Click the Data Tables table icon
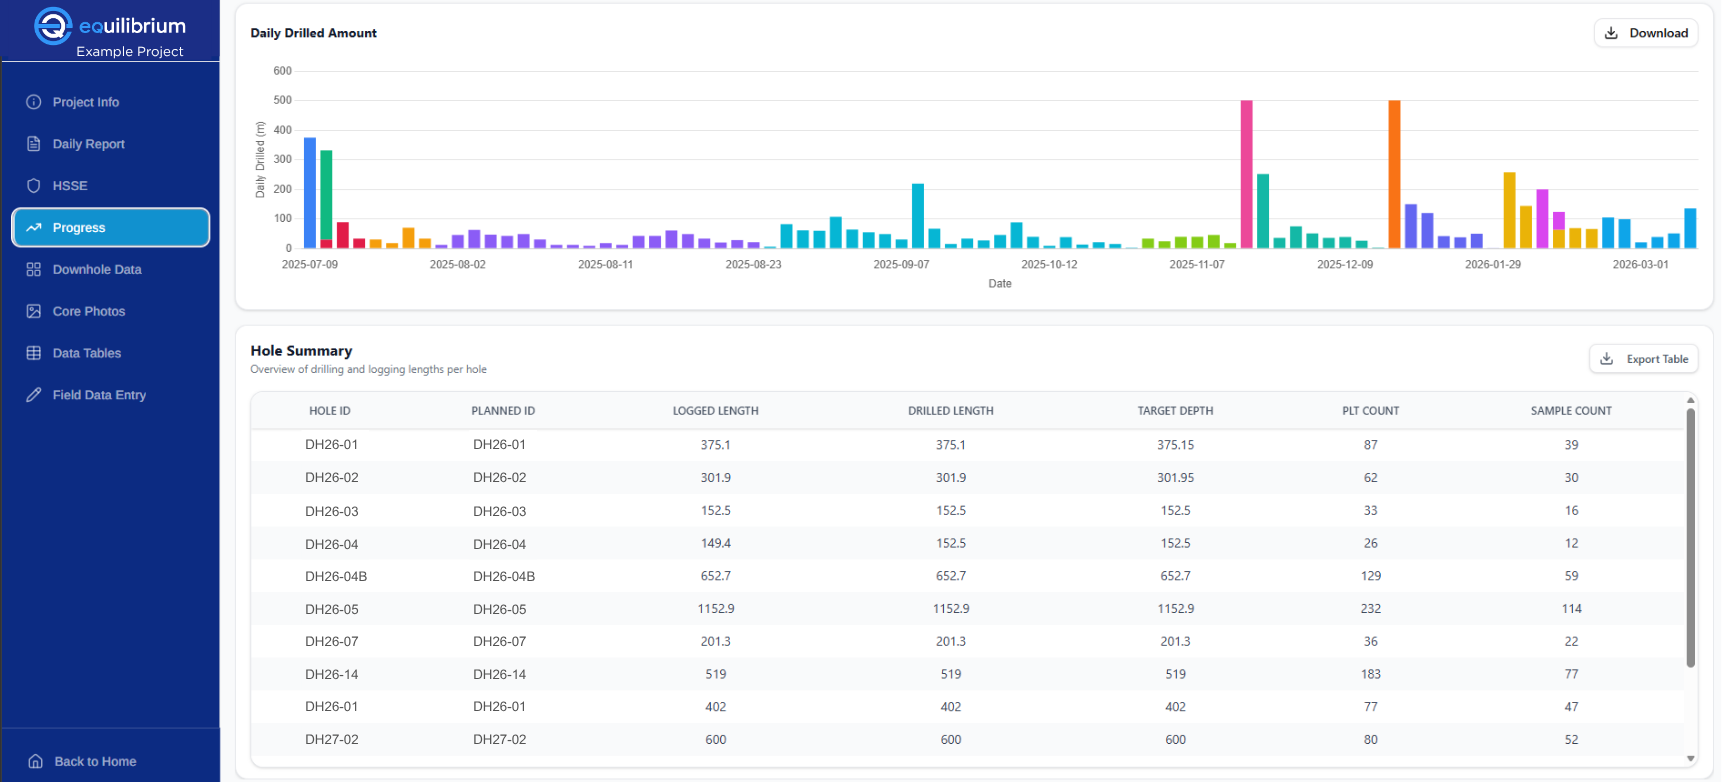1728x782 pixels. coord(34,353)
